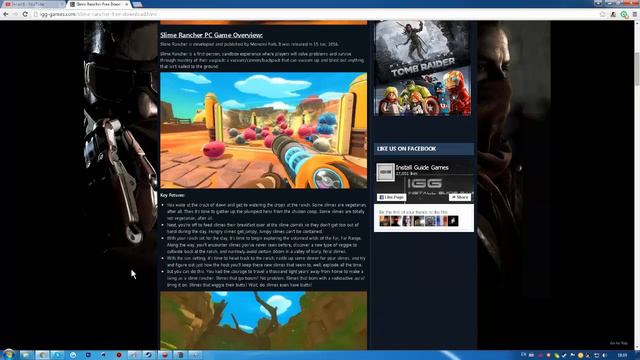640x360 pixels.
Task: Click the Key Features heading text
Action: coord(172,195)
